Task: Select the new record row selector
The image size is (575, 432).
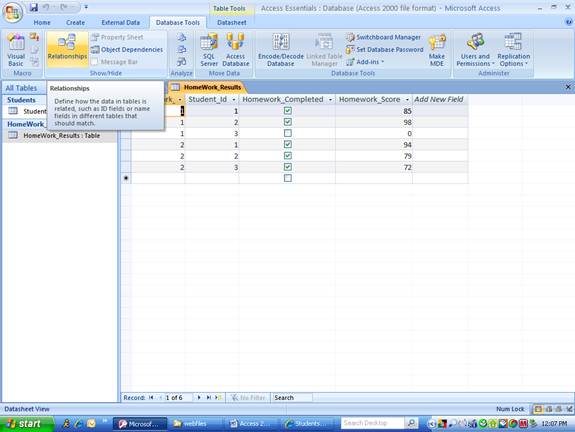Action: (x=126, y=178)
